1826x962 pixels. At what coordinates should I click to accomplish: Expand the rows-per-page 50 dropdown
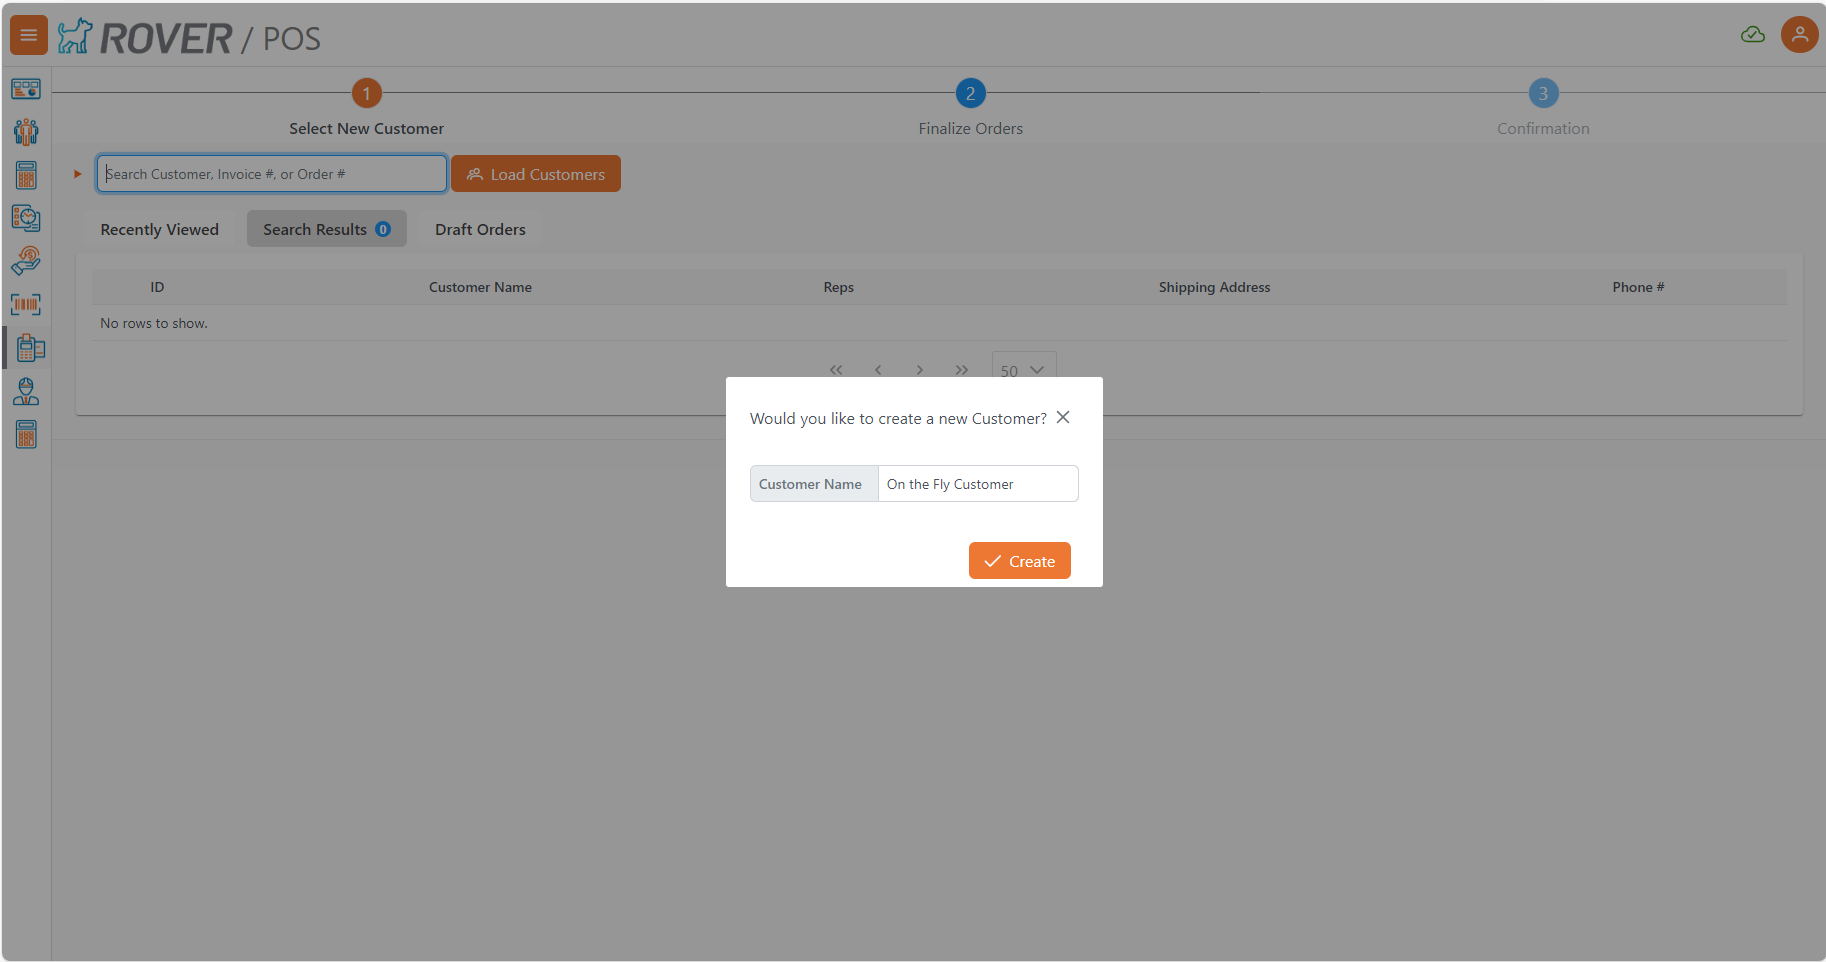pyautogui.click(x=1022, y=370)
